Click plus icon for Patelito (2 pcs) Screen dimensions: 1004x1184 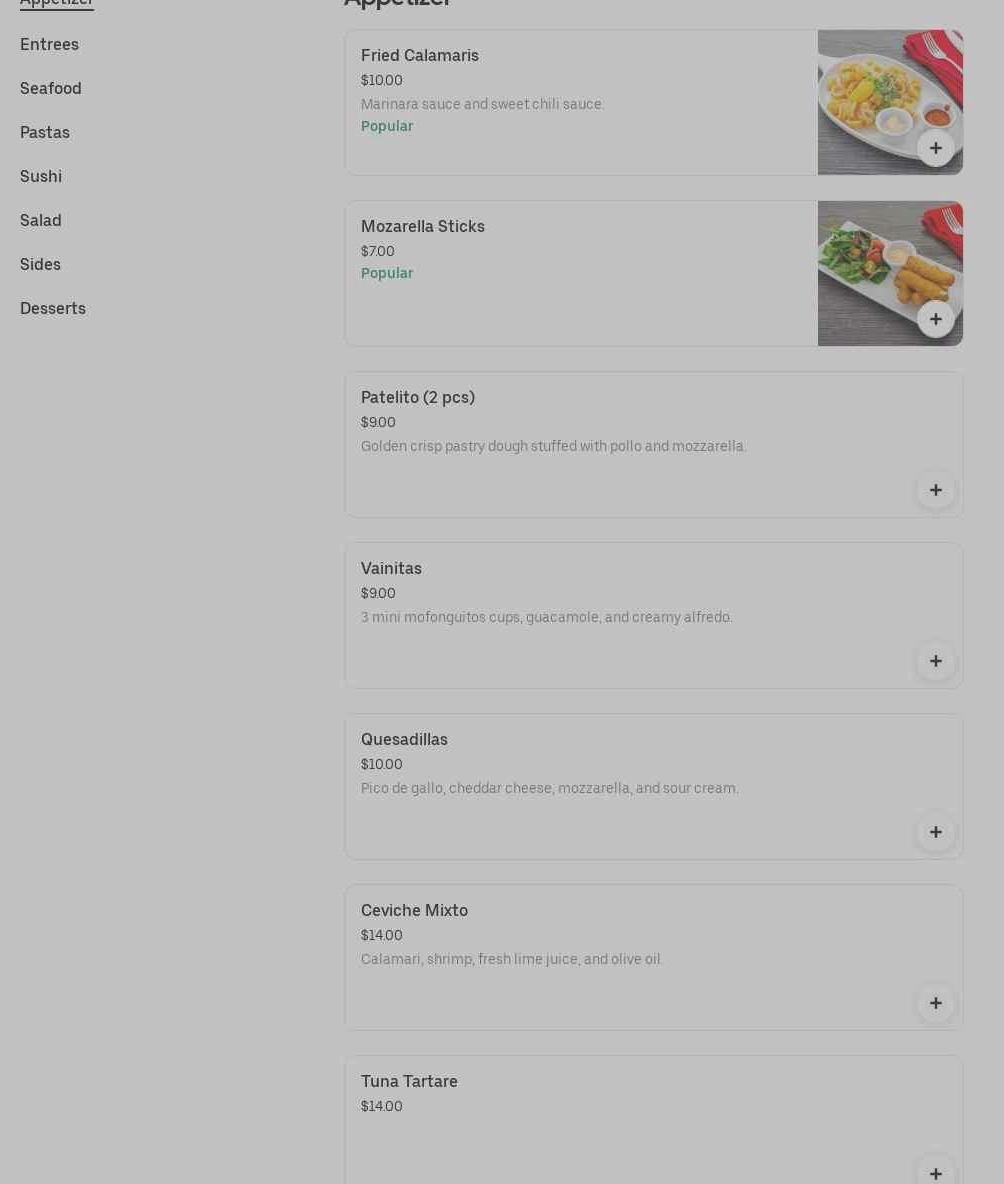tap(935, 490)
